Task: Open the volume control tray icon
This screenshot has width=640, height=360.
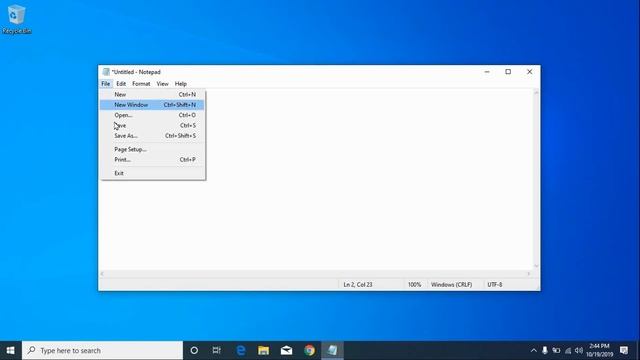Action: [x=579, y=350]
